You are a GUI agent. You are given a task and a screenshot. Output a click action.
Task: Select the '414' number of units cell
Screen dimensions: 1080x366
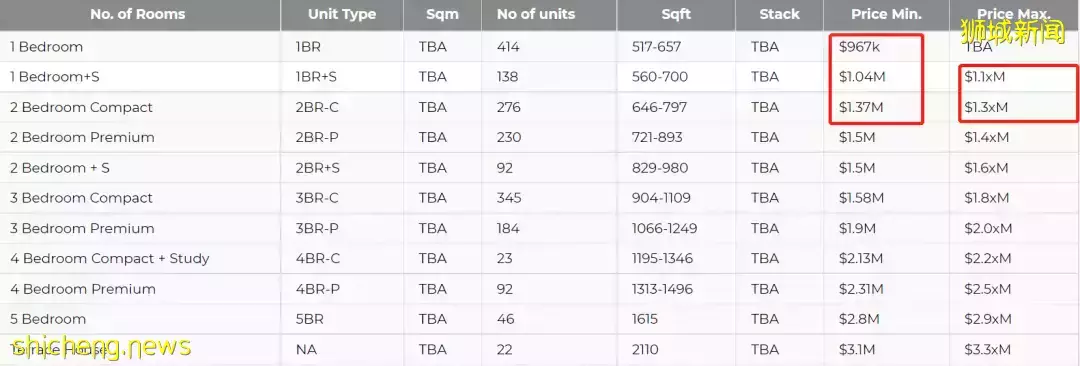point(508,47)
